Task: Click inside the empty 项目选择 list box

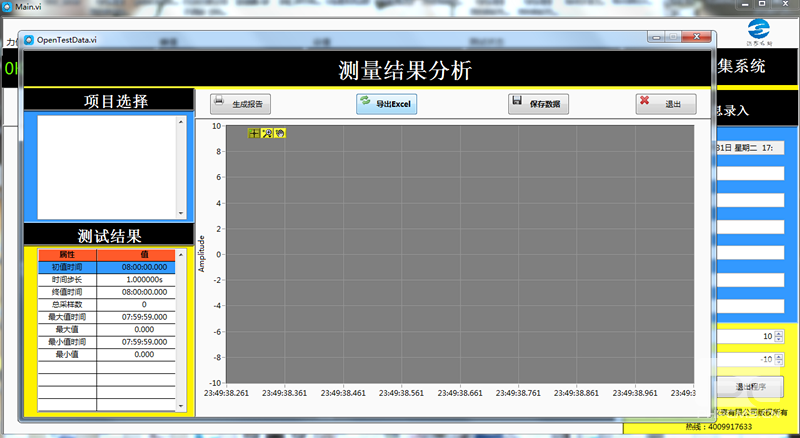Action: pyautogui.click(x=106, y=165)
